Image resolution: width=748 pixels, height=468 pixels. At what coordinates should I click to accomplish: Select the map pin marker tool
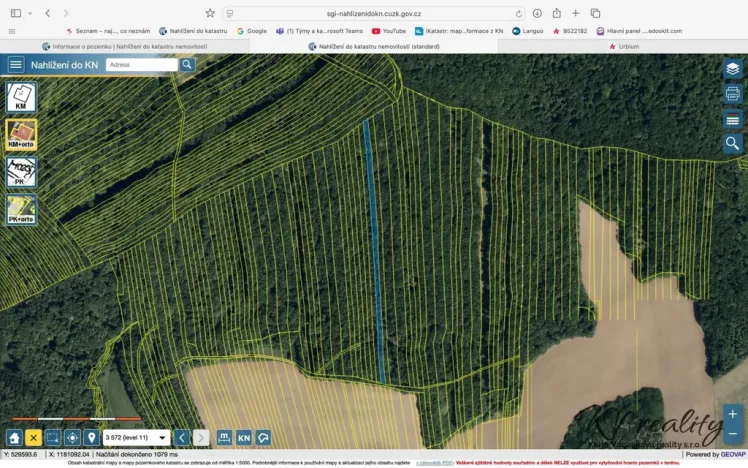[91, 437]
